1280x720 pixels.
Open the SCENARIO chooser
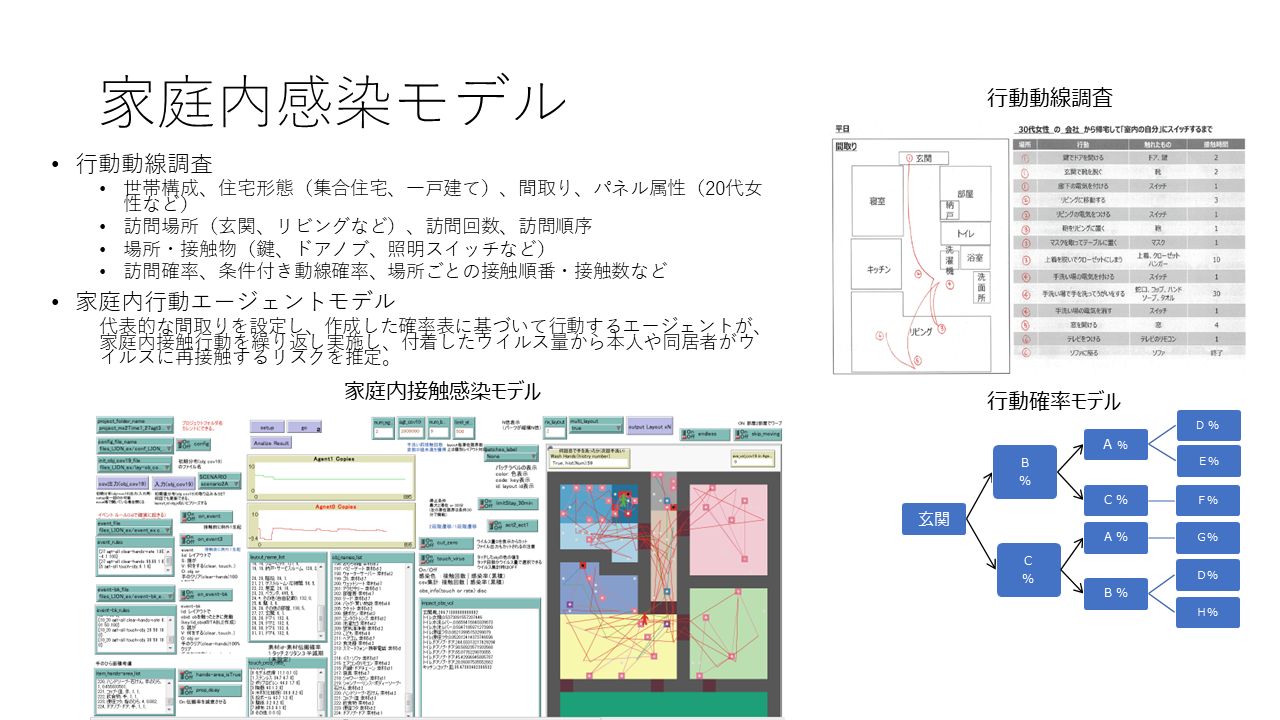pos(220,481)
